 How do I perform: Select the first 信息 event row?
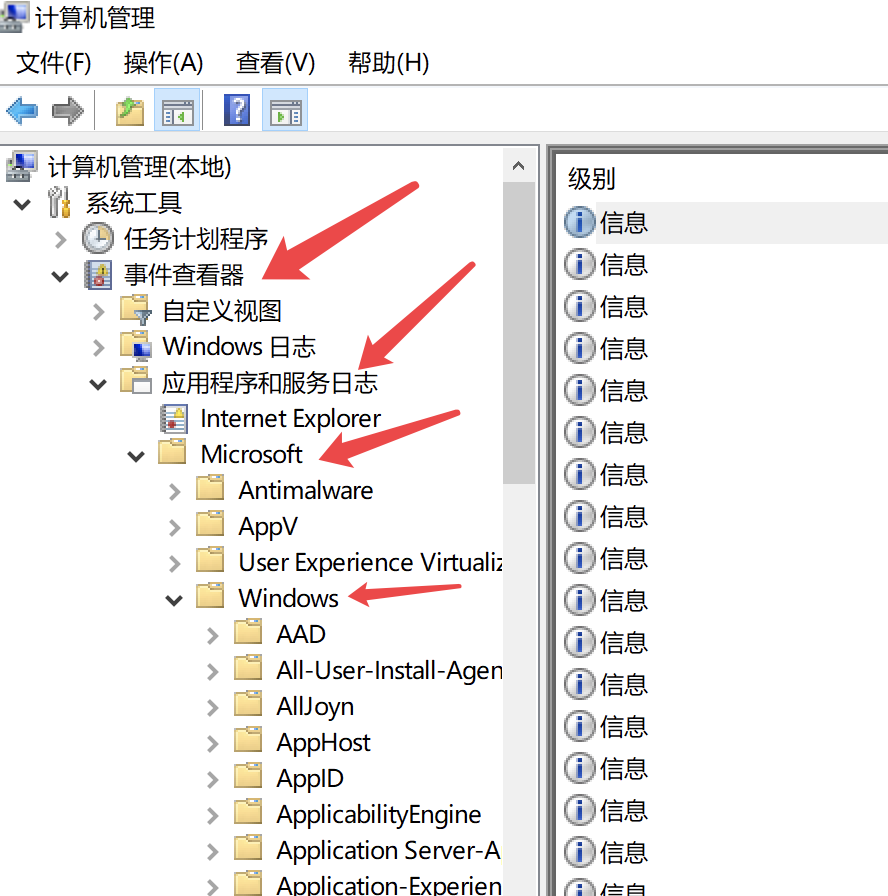point(624,222)
